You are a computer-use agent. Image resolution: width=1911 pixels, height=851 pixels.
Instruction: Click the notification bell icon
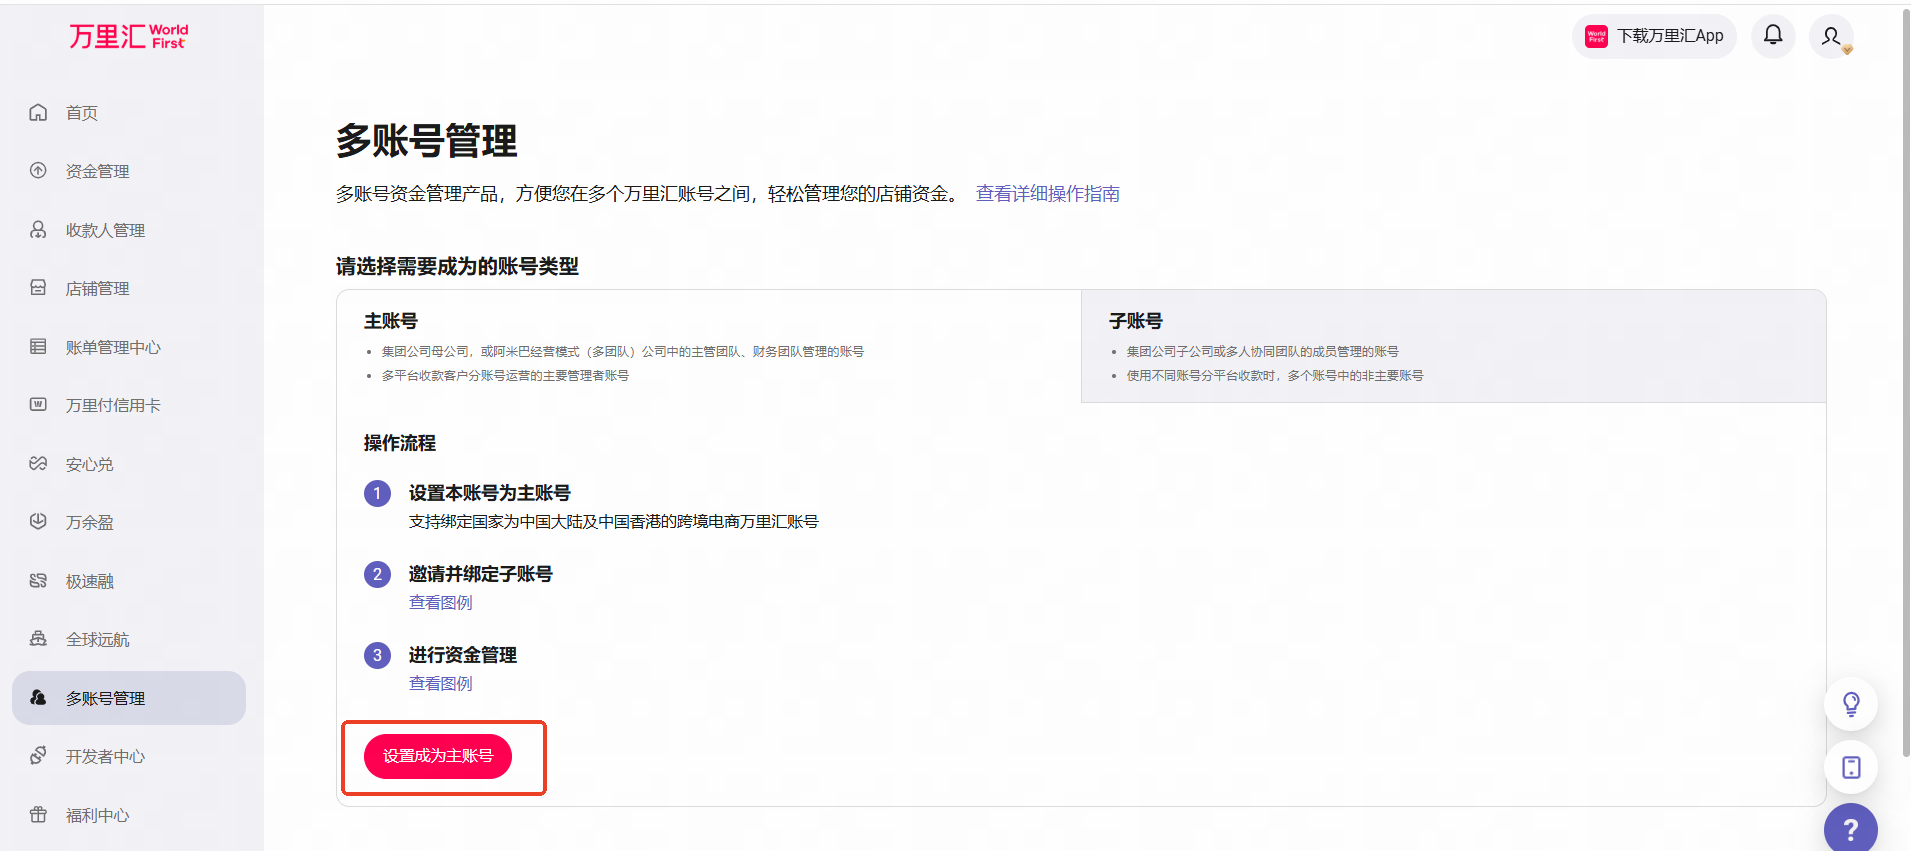(1773, 36)
